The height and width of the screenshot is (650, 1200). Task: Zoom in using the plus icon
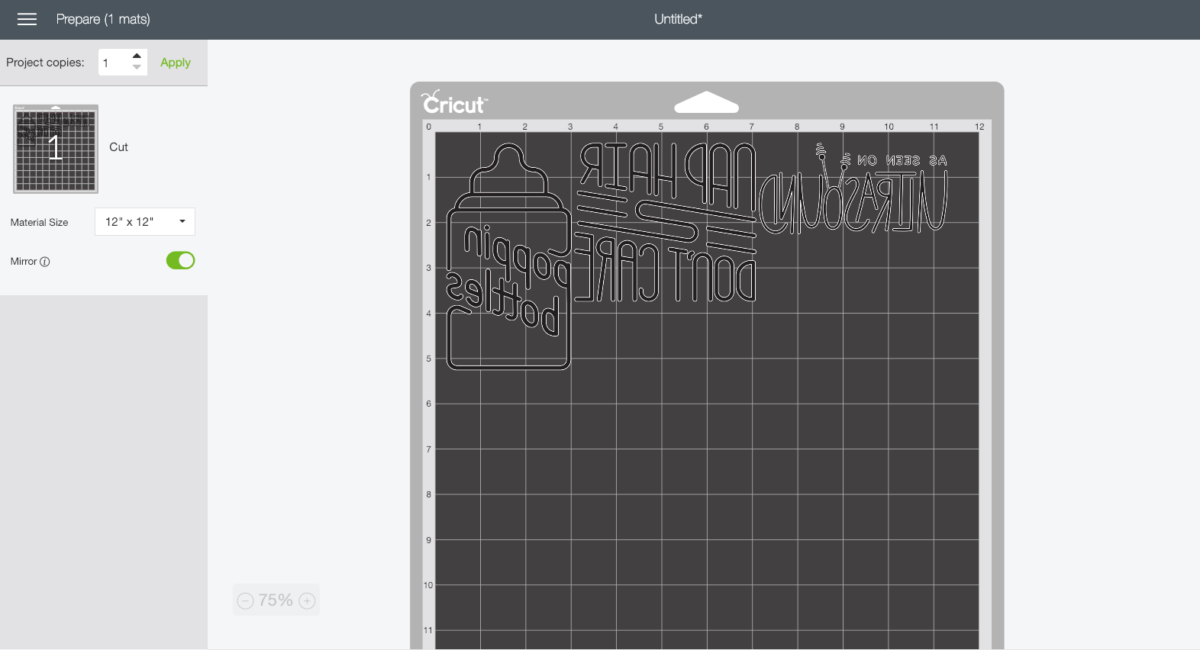307,601
